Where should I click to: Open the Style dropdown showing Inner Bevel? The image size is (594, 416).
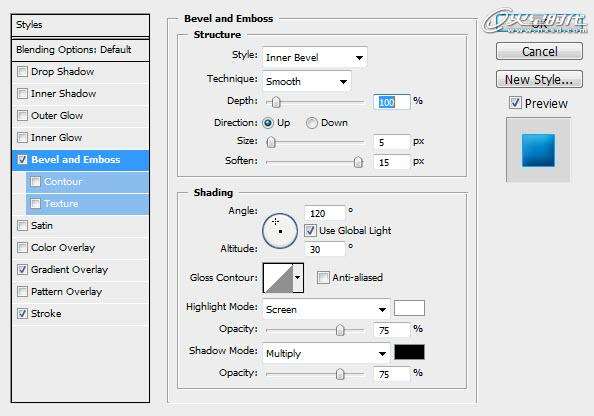tap(314, 58)
